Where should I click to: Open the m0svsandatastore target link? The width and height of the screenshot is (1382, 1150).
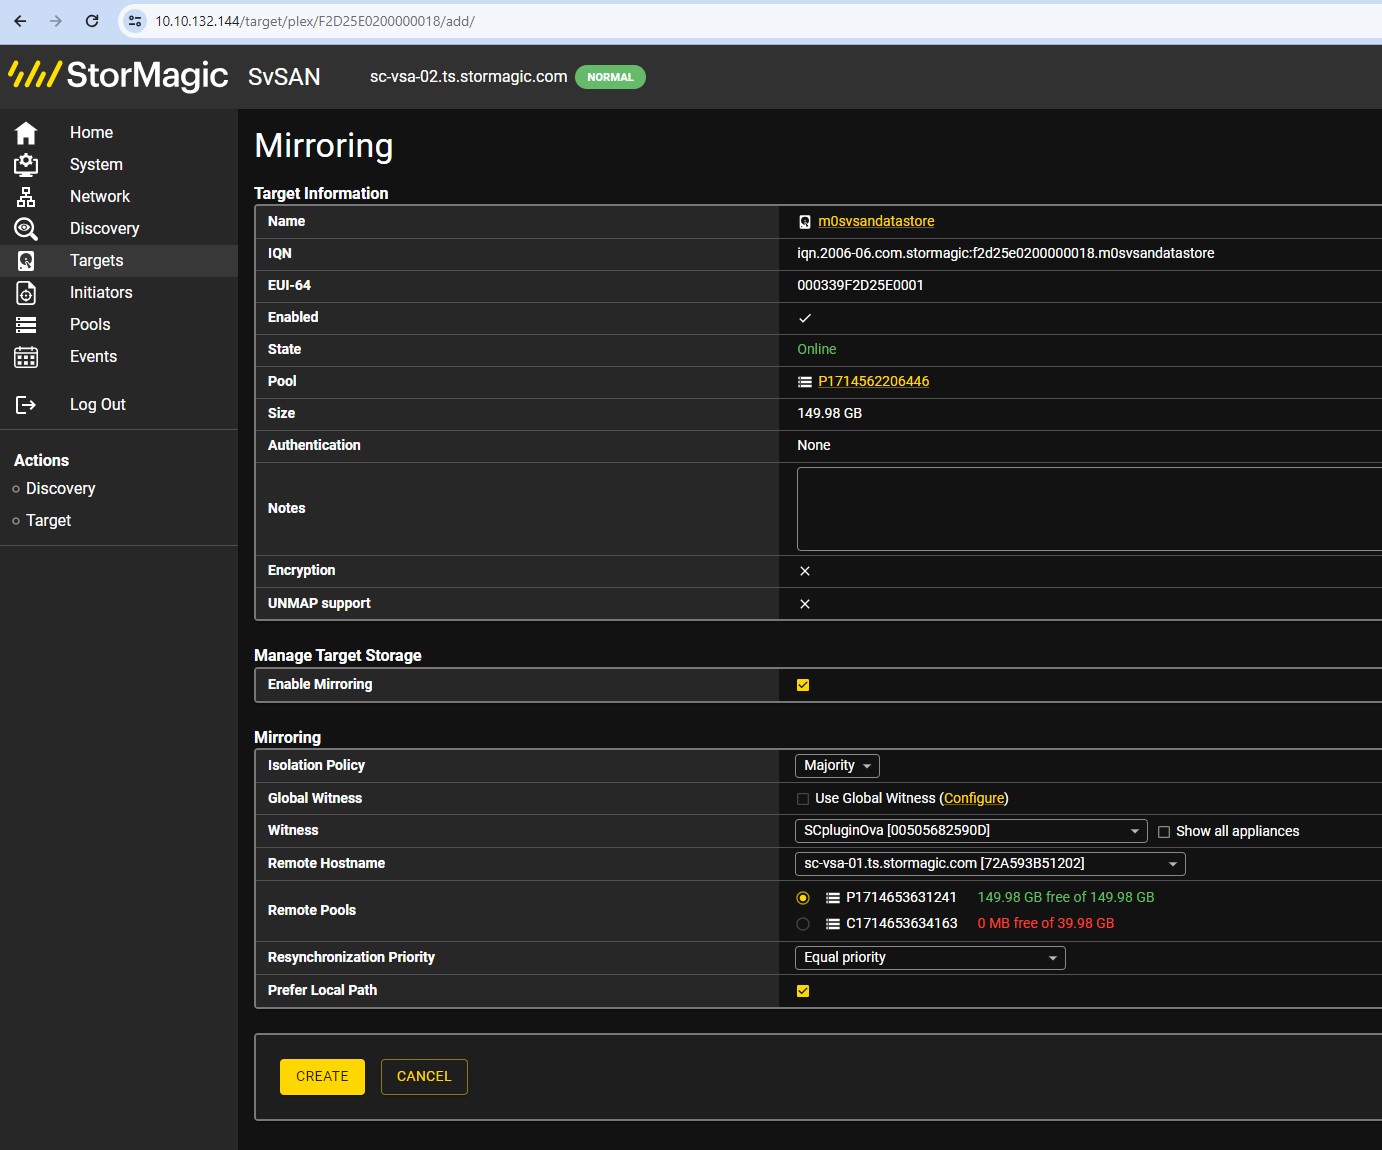pyautogui.click(x=876, y=222)
